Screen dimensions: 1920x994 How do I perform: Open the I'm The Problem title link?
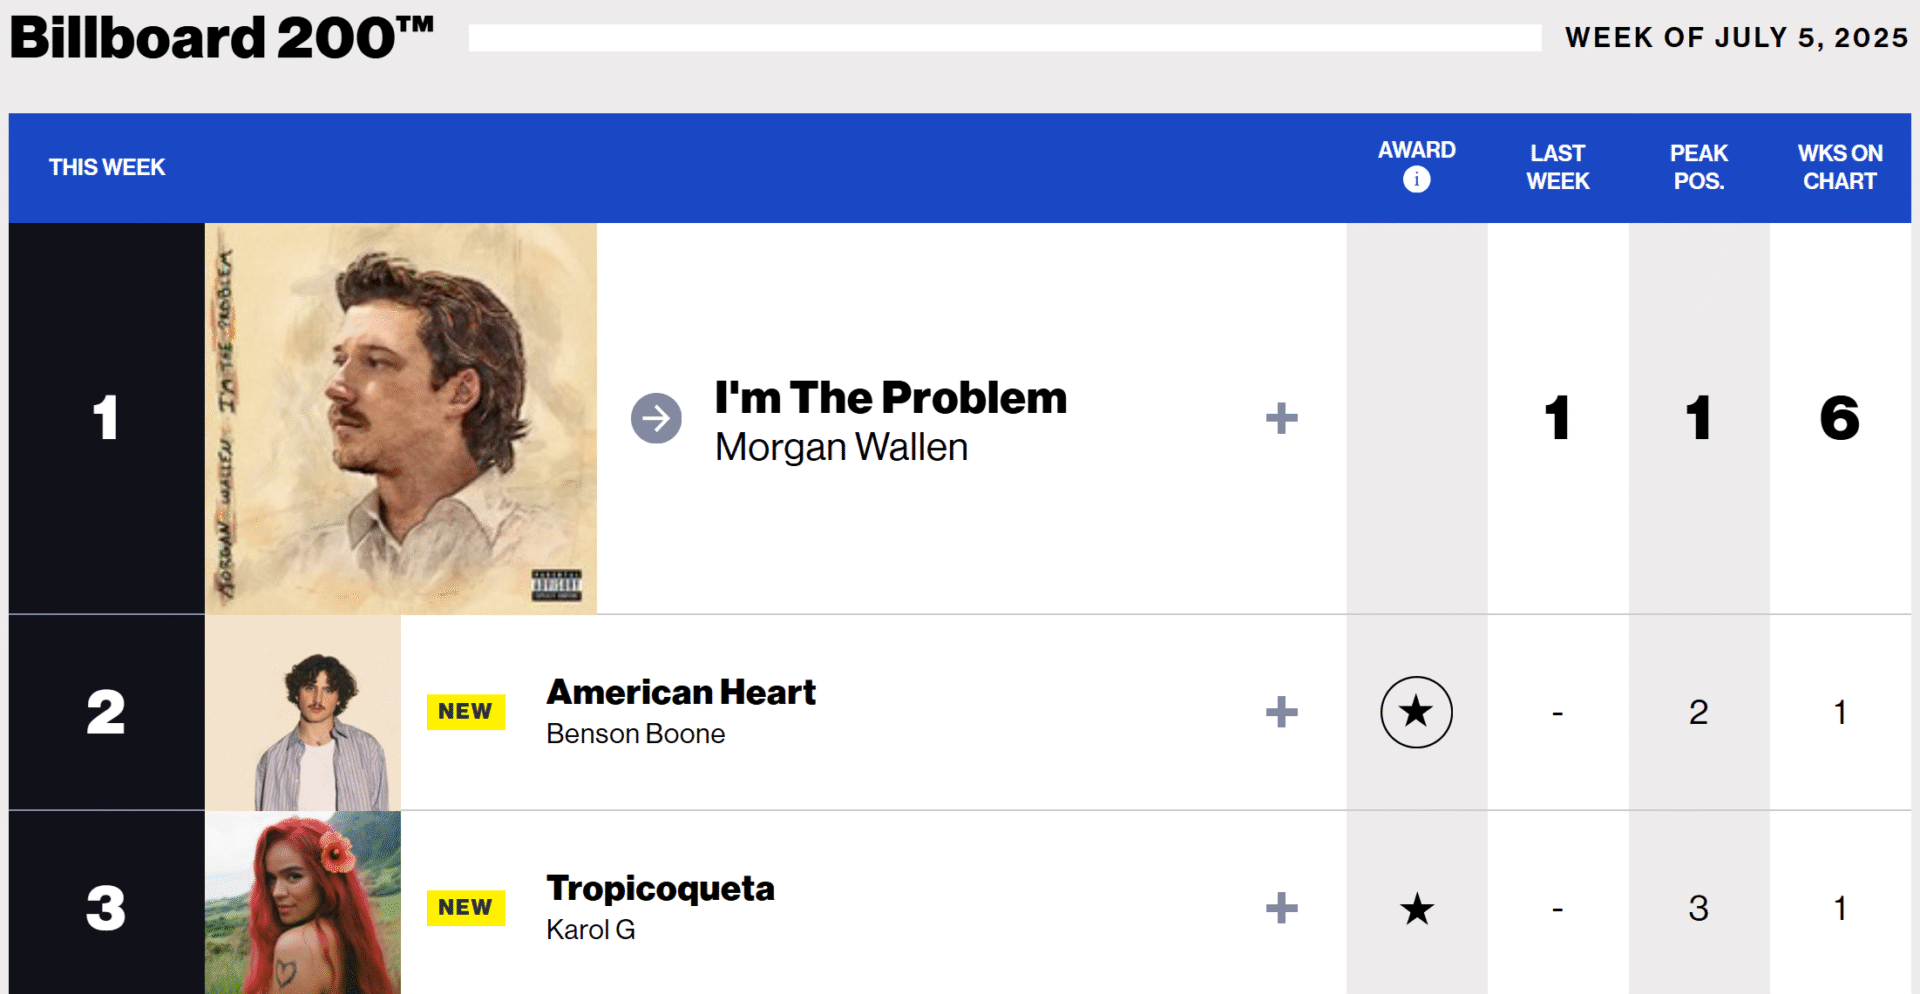pyautogui.click(x=890, y=397)
